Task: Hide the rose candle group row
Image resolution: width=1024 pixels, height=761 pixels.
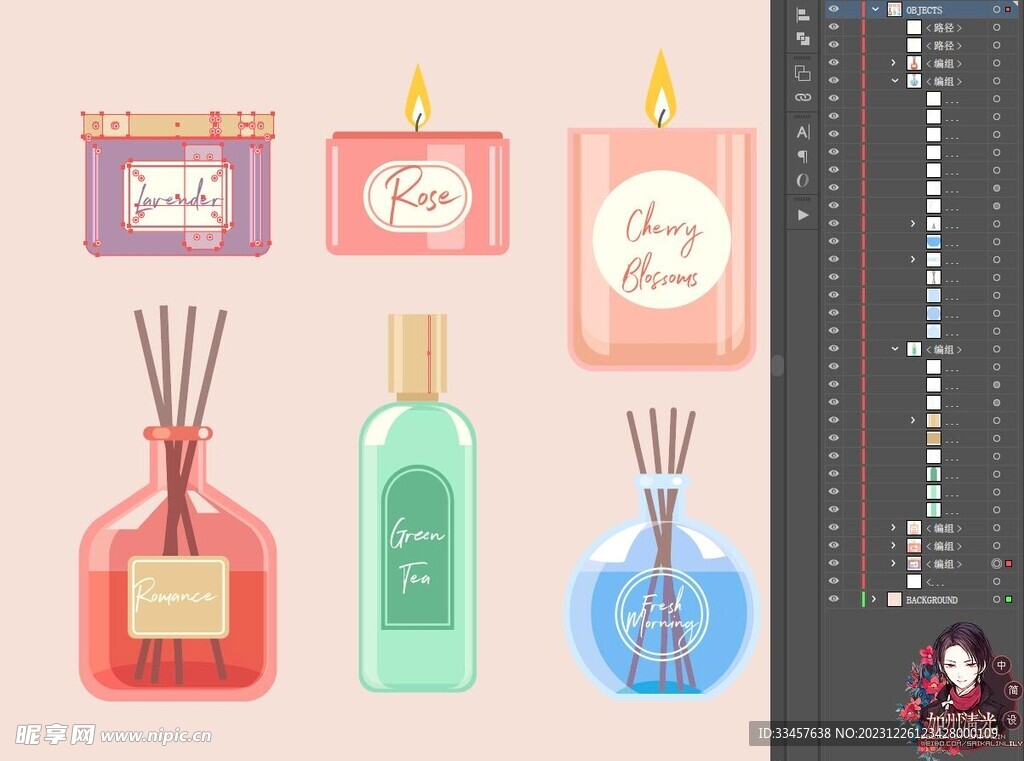Action: click(833, 545)
